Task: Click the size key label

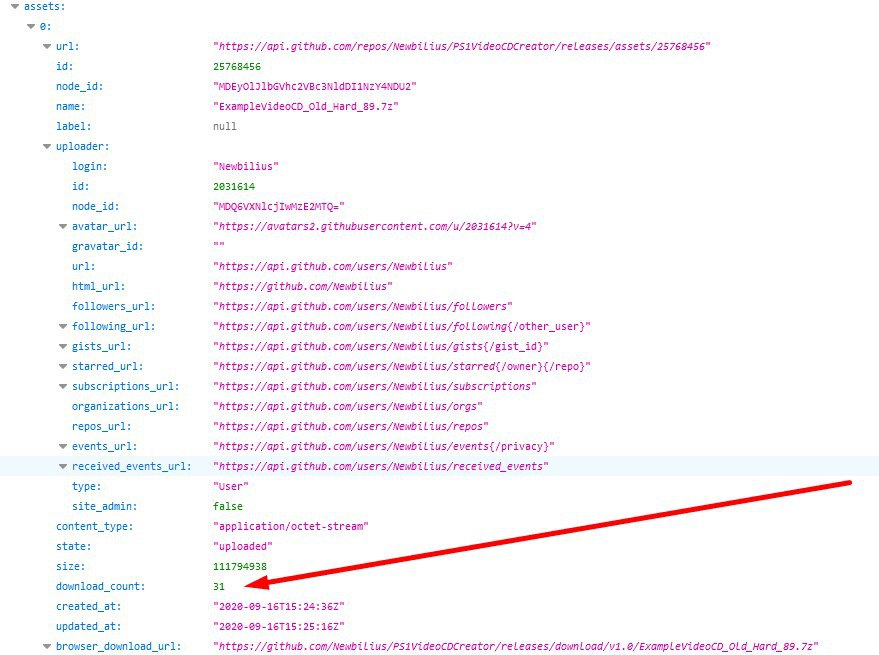Action: pyautogui.click(x=71, y=566)
